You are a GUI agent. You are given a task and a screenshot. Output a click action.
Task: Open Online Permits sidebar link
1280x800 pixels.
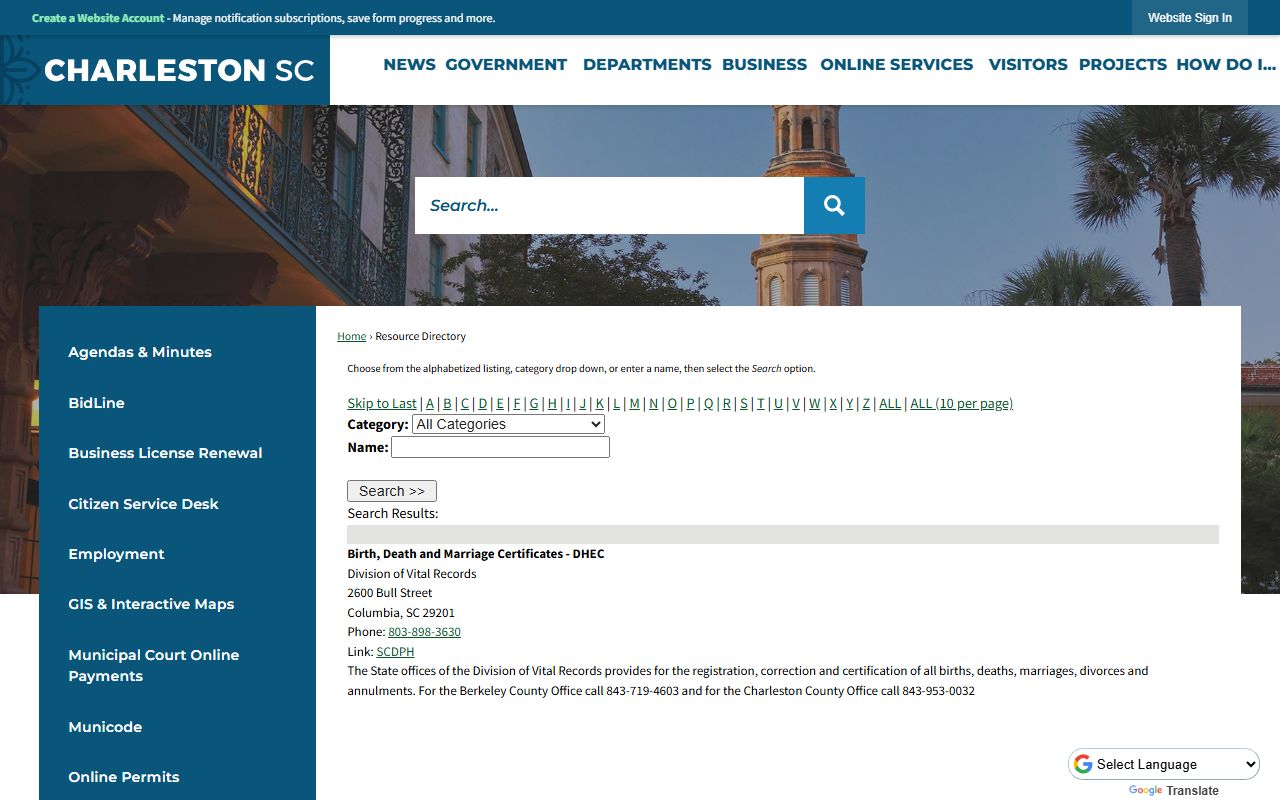(124, 777)
